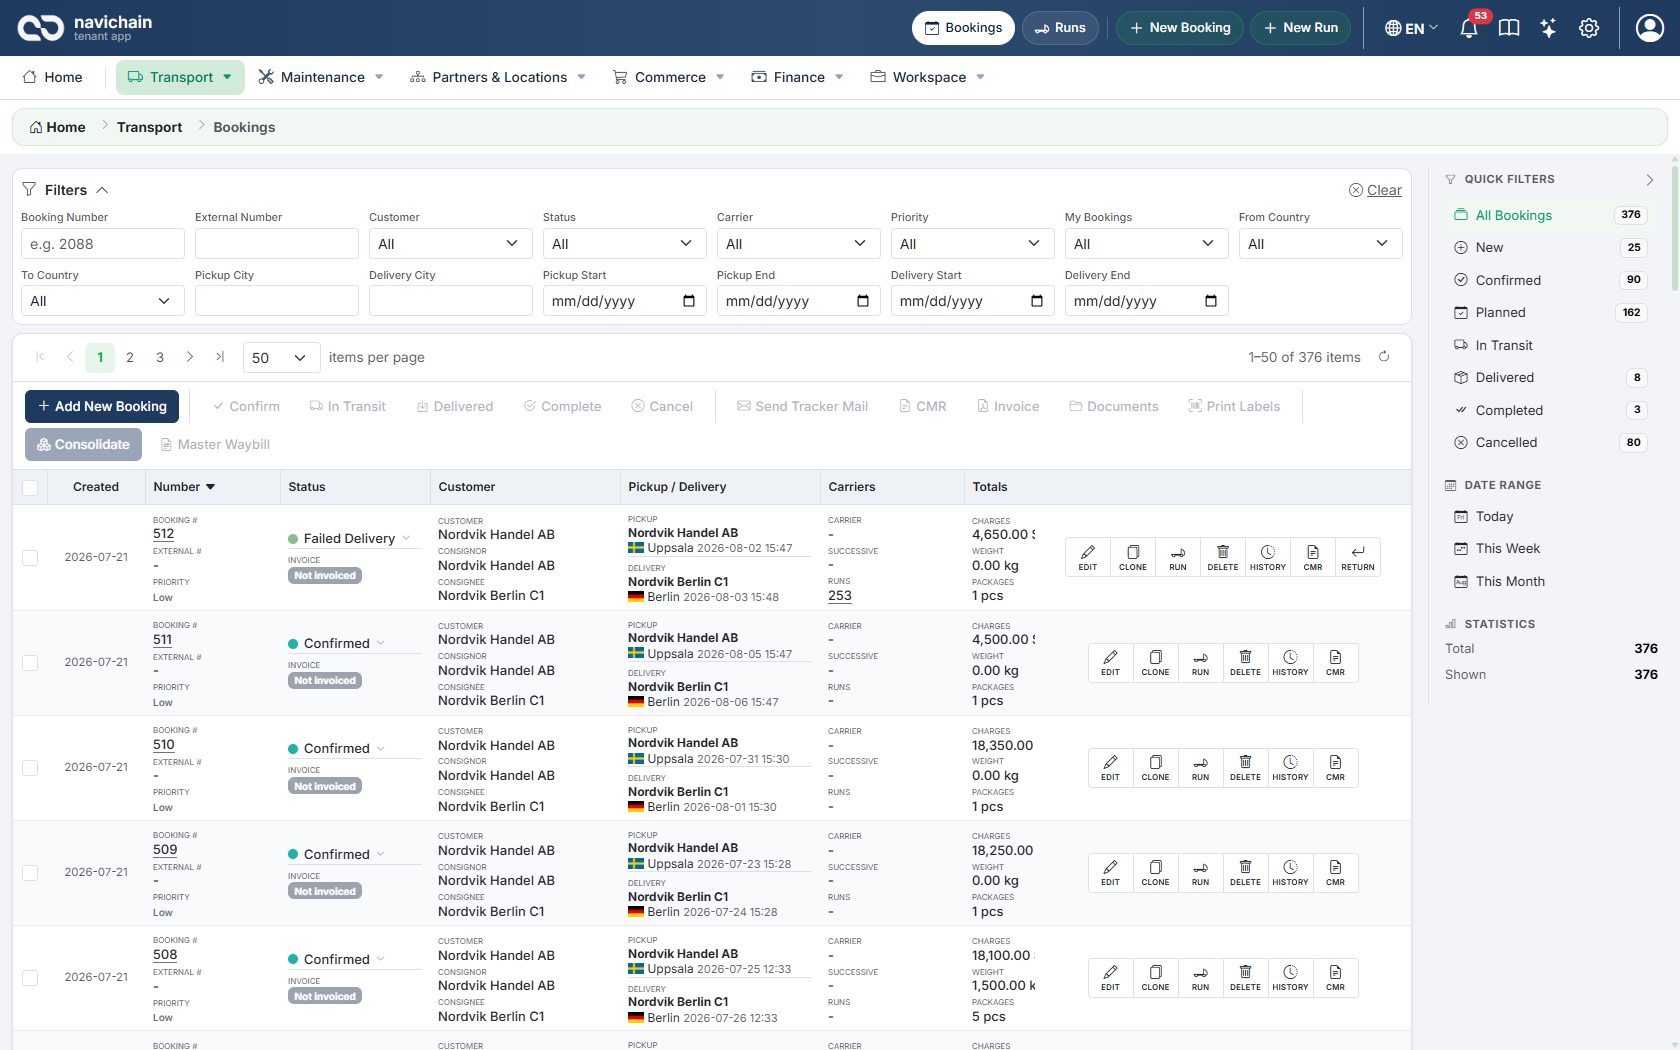Click the Pickup City input field
The image size is (1680, 1050).
[276, 301]
